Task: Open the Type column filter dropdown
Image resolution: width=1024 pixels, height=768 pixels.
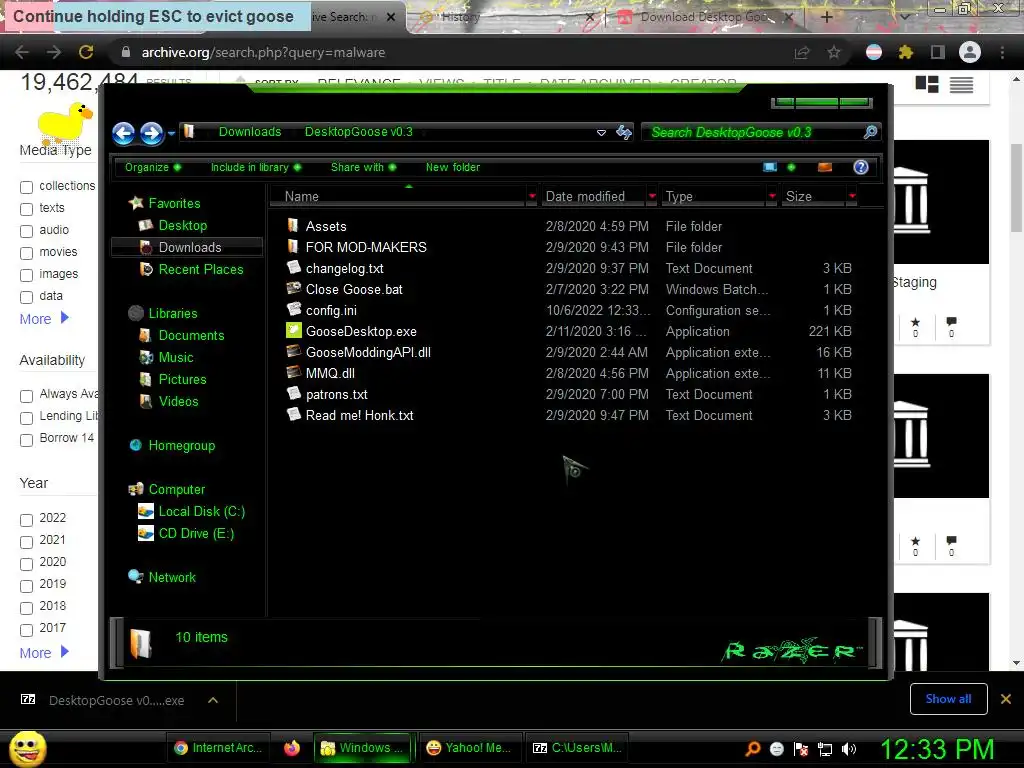Action: [x=772, y=196]
